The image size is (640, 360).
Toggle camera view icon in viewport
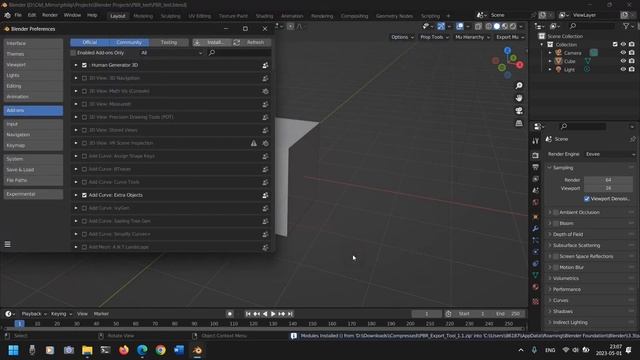[x=519, y=111]
